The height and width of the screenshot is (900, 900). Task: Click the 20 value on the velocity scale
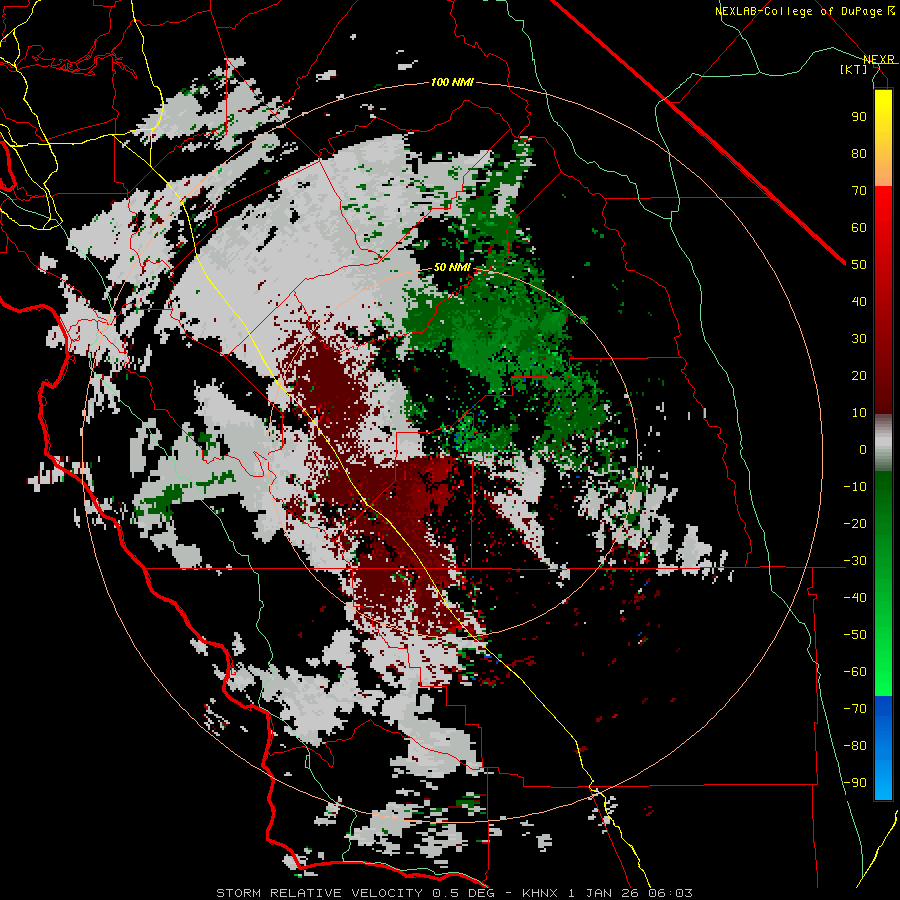click(859, 375)
